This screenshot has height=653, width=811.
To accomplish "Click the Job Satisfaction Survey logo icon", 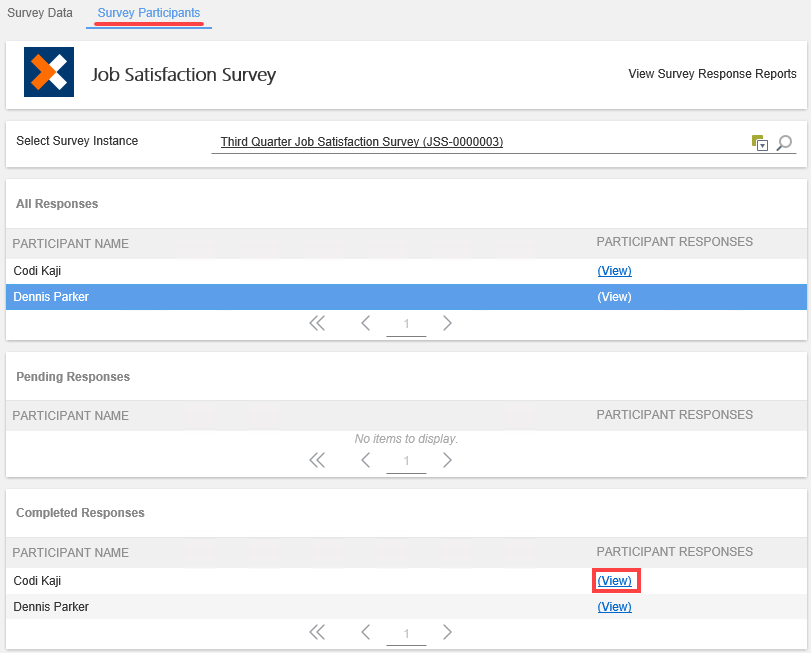I will click(x=49, y=73).
